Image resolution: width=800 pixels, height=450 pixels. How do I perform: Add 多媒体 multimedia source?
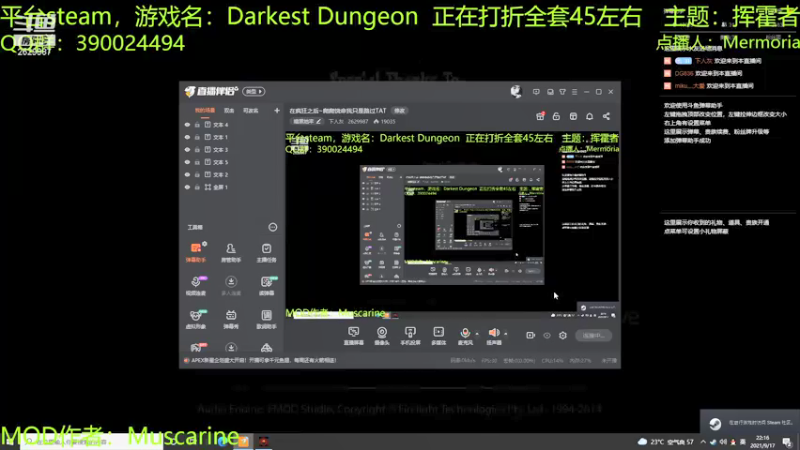tap(438, 336)
